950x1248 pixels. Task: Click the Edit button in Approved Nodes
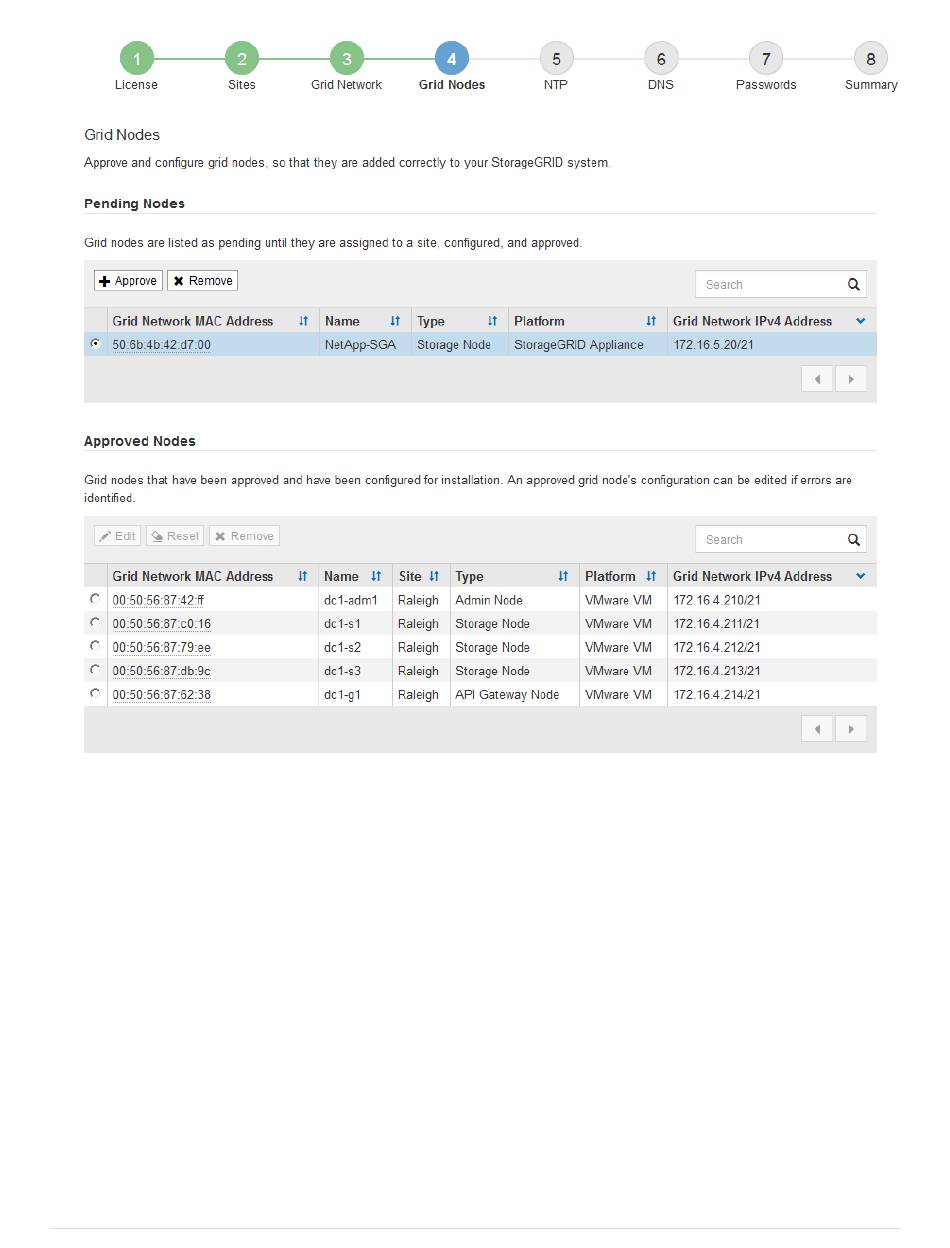[117, 536]
